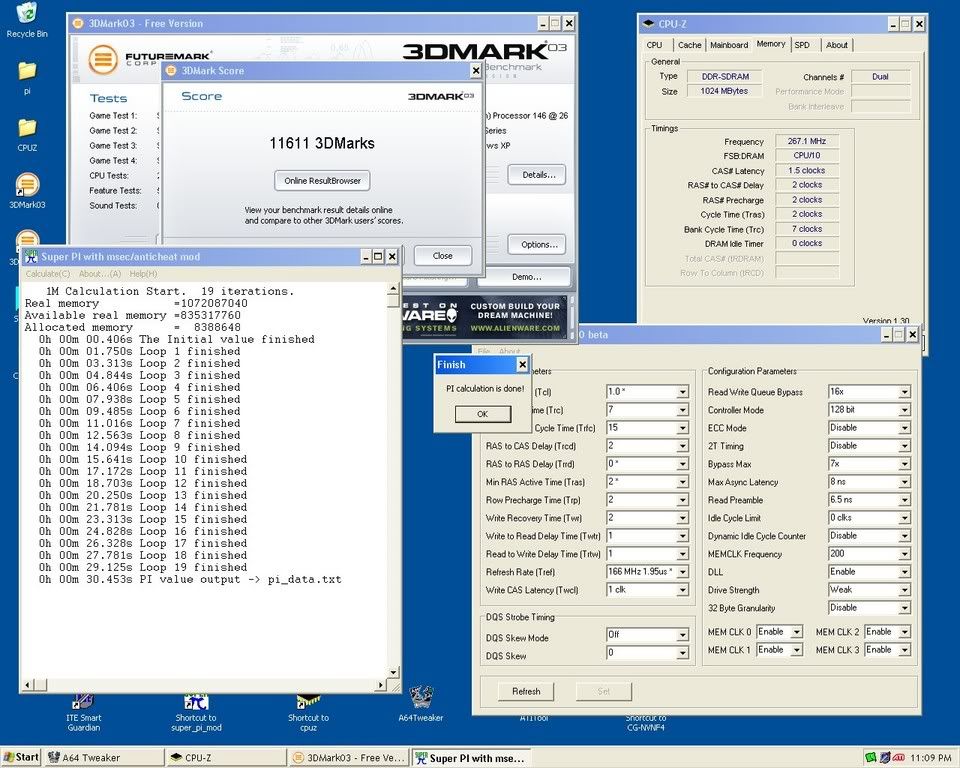This screenshot has height=768, width=960.
Task: Expand 2T Timing dropdown
Action: (904, 446)
